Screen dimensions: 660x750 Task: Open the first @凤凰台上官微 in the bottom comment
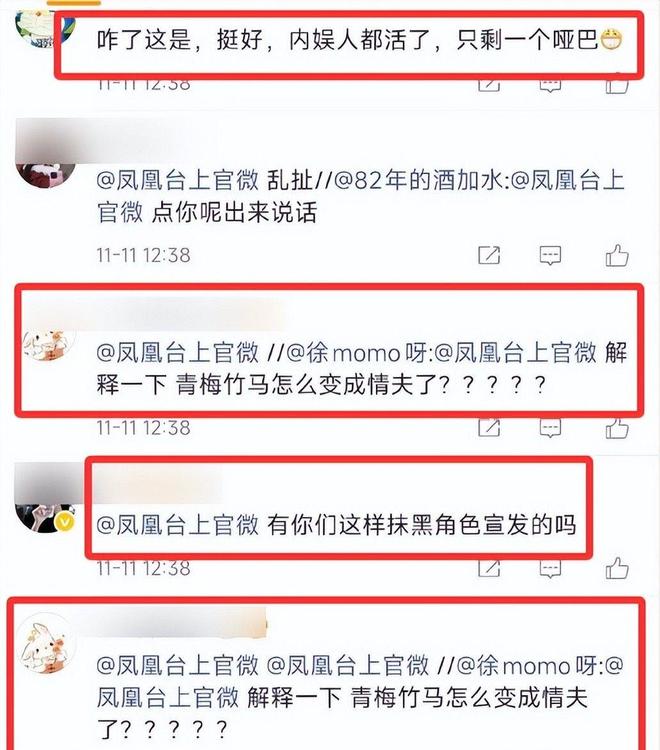tap(177, 666)
